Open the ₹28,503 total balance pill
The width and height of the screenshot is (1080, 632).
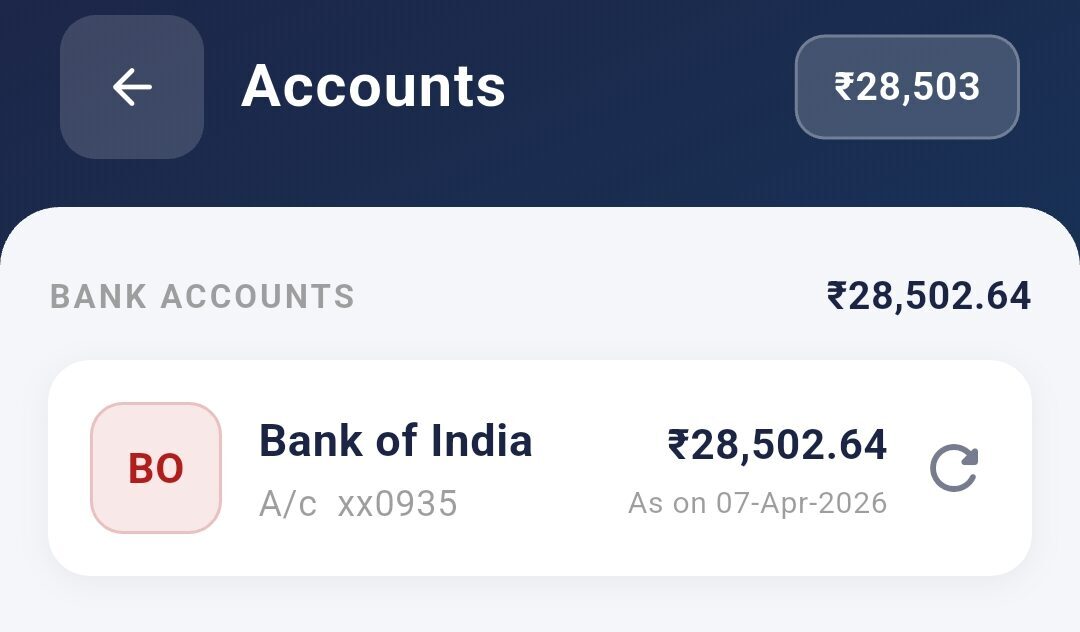pyautogui.click(x=907, y=87)
